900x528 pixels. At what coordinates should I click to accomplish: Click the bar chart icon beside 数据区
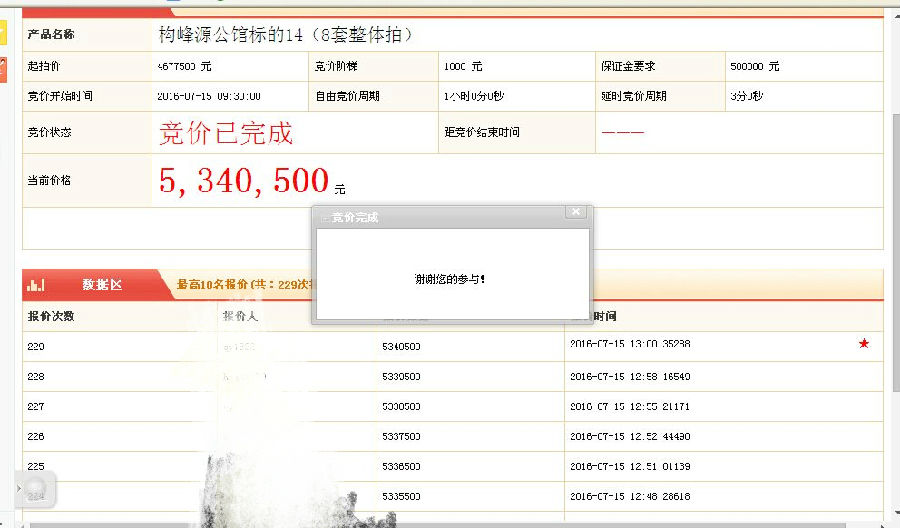(x=36, y=285)
